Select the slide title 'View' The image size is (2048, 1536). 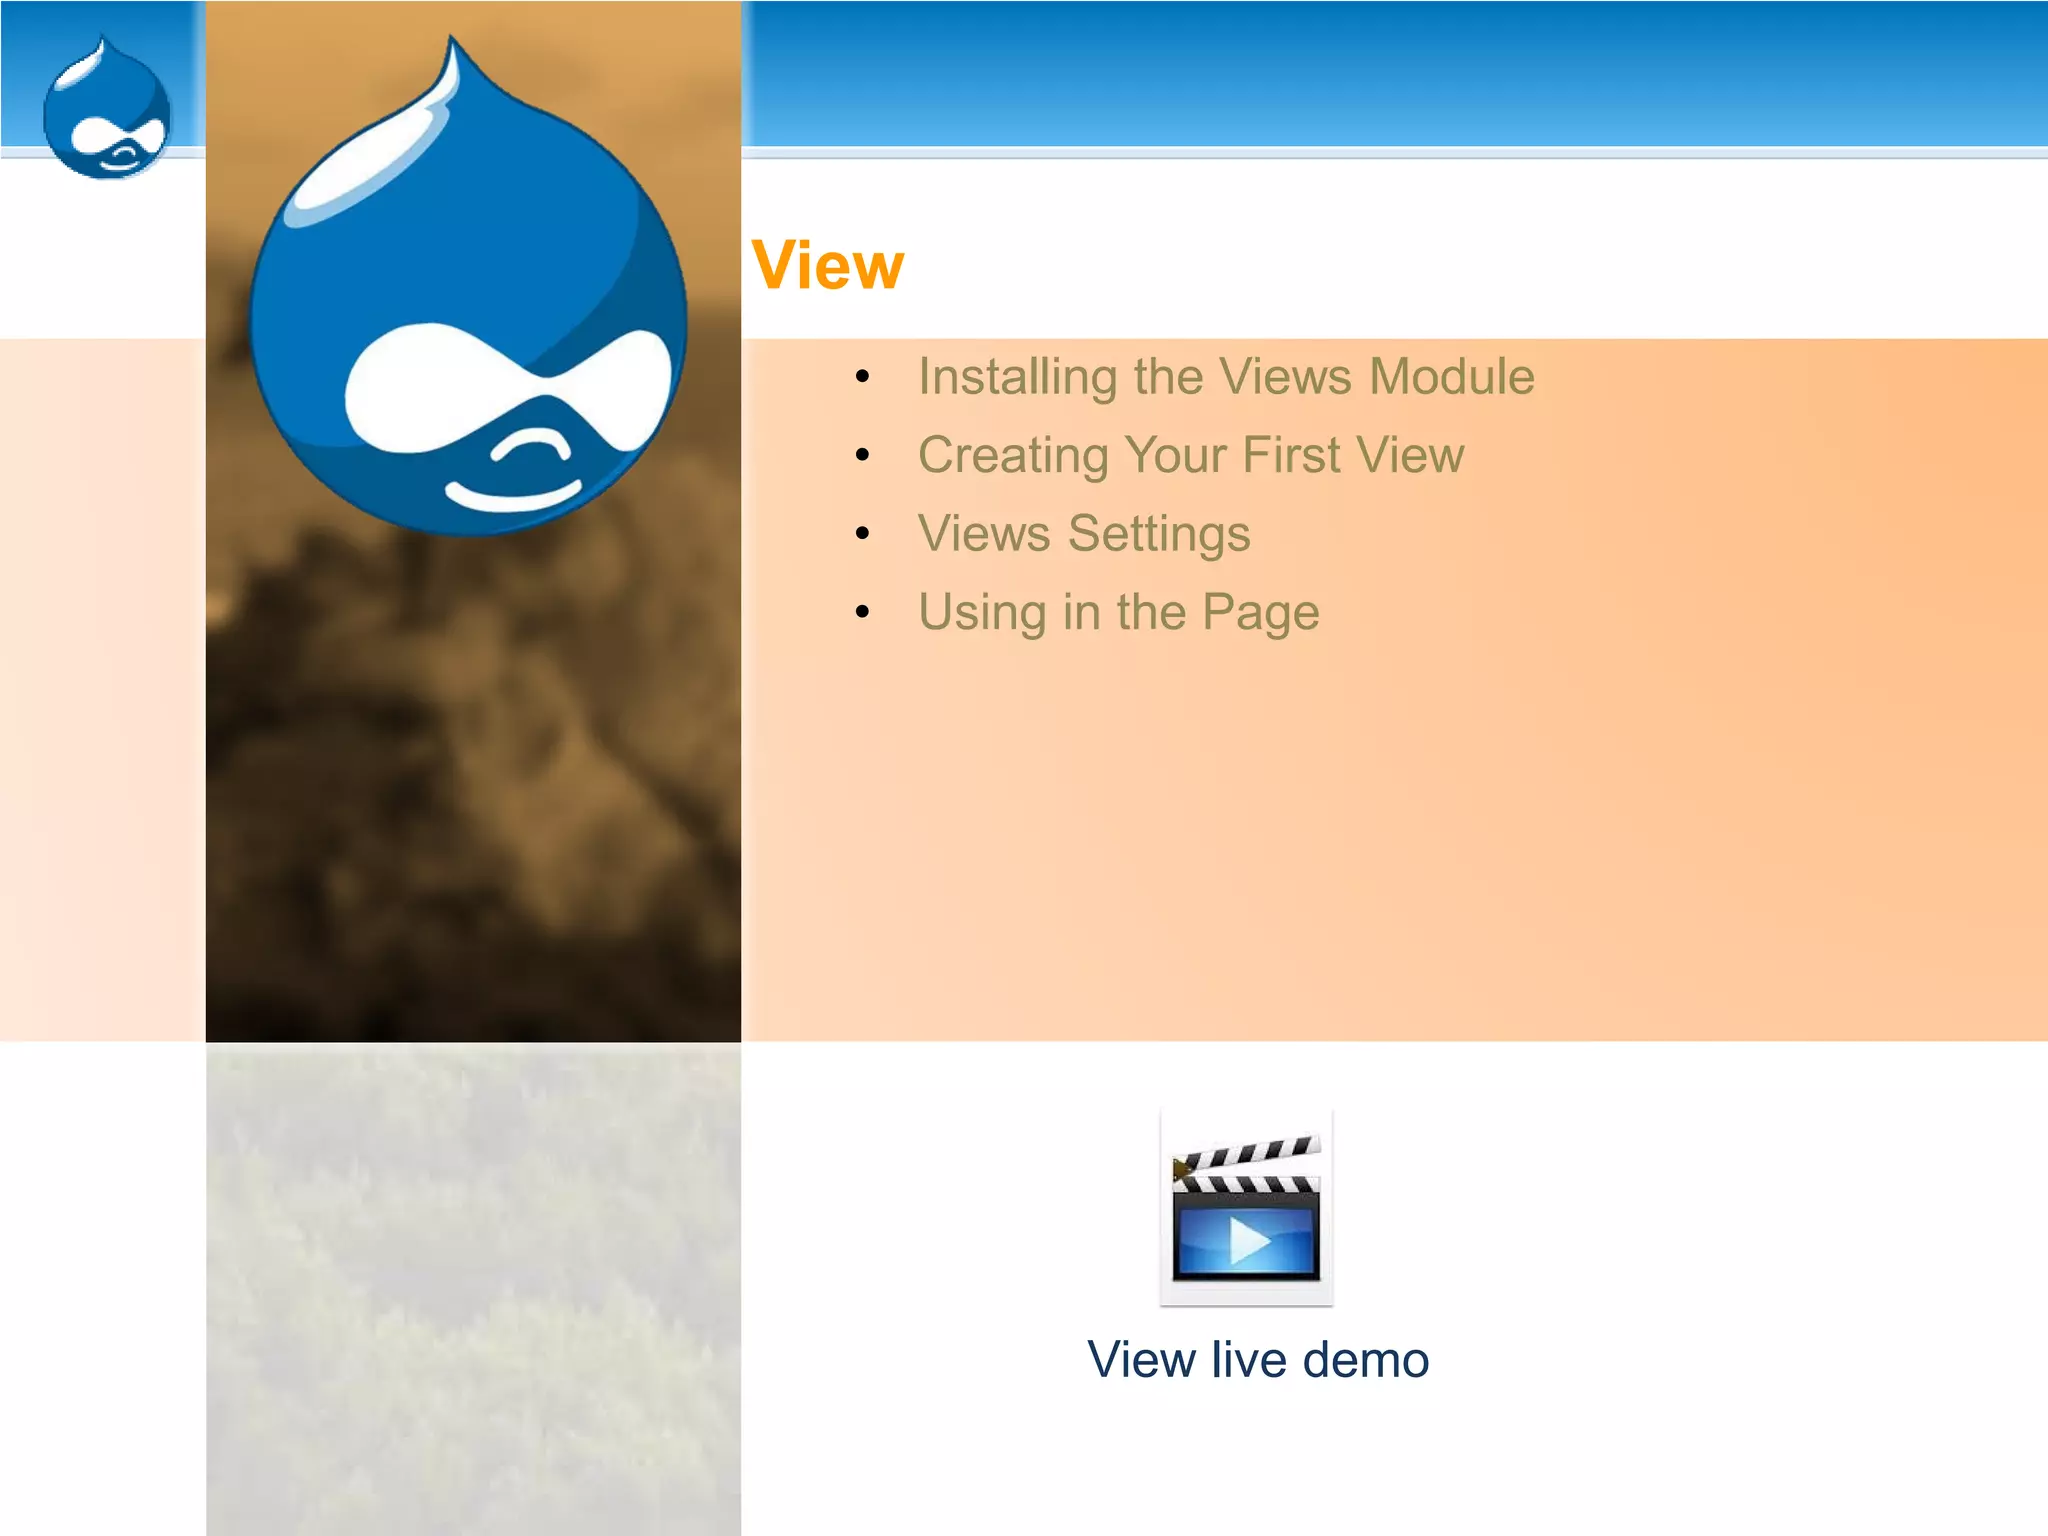[x=827, y=266]
